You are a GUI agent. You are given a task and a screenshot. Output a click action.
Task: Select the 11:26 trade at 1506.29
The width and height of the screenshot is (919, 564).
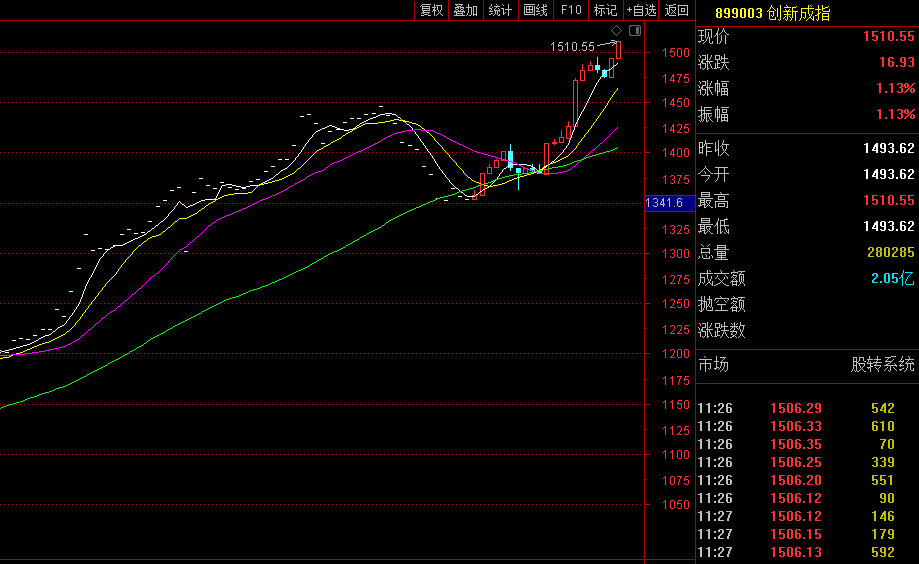click(x=805, y=408)
